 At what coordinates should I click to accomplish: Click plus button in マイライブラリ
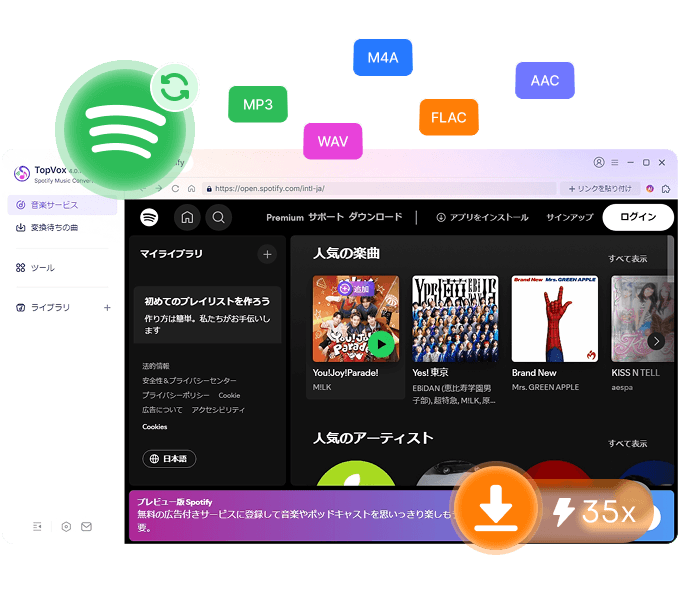click(267, 254)
